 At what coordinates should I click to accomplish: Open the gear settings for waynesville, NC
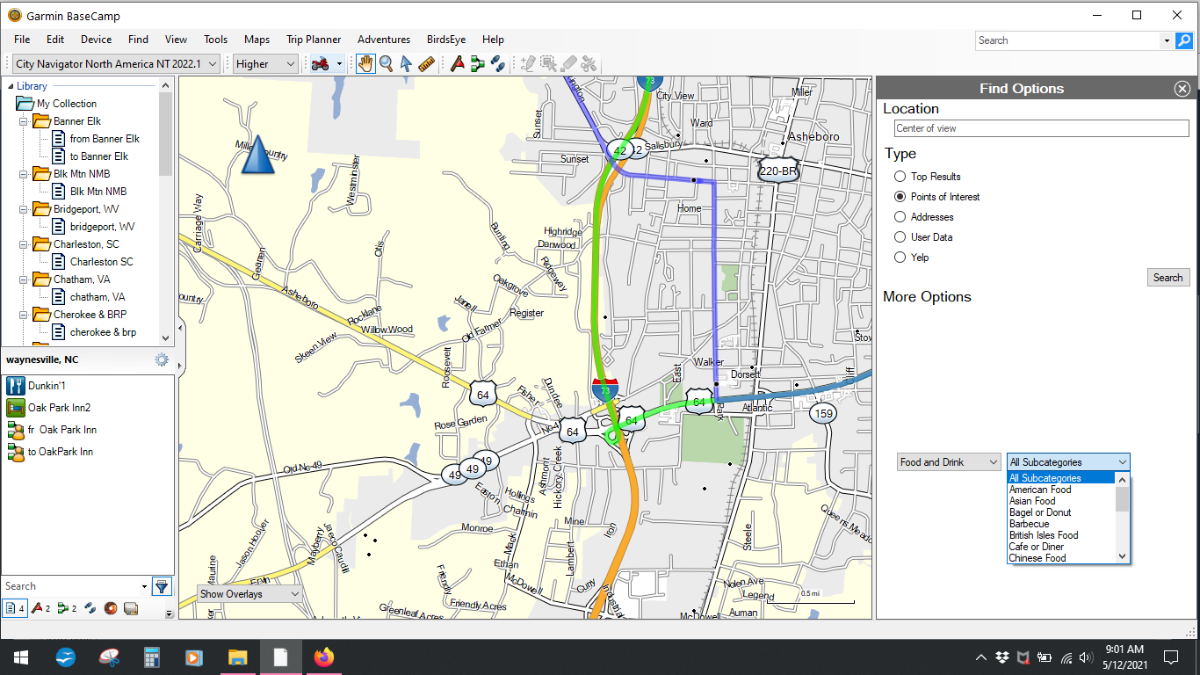tap(162, 360)
